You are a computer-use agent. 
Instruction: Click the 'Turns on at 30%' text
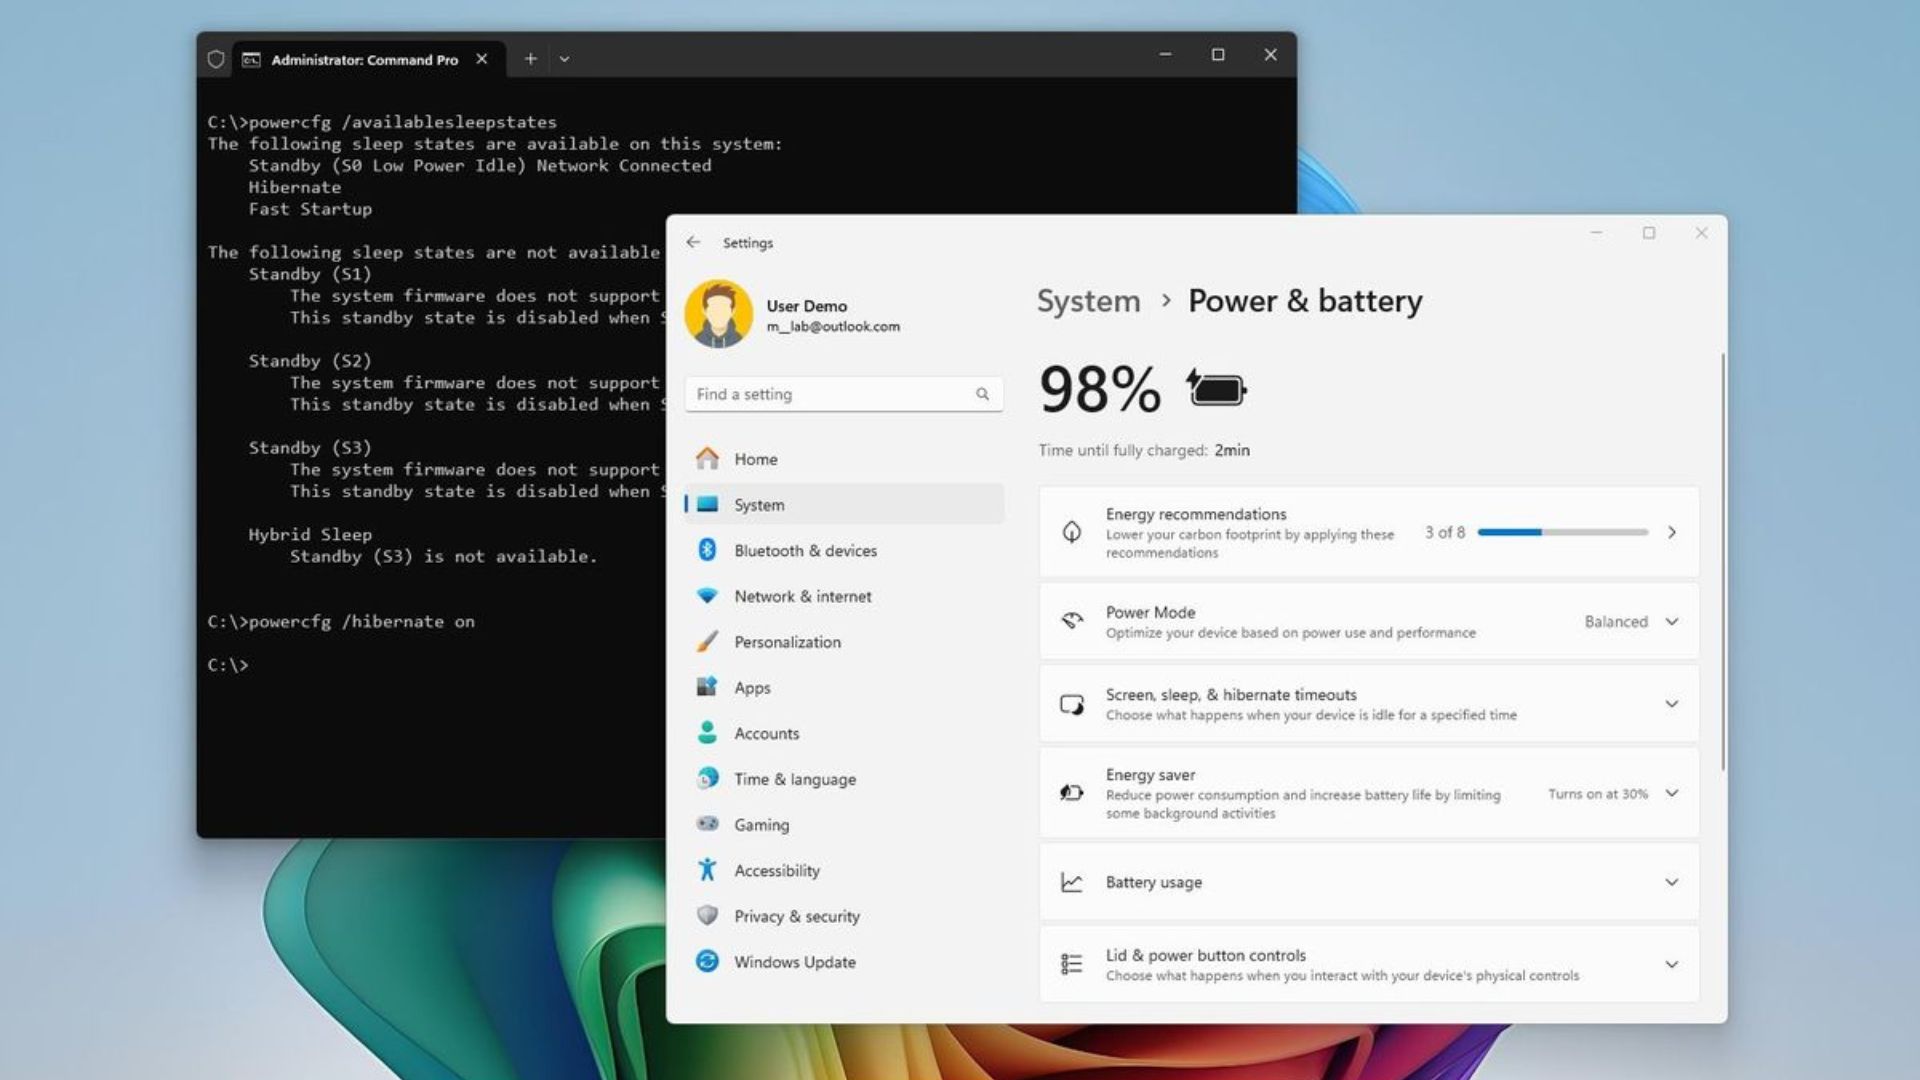1597,794
